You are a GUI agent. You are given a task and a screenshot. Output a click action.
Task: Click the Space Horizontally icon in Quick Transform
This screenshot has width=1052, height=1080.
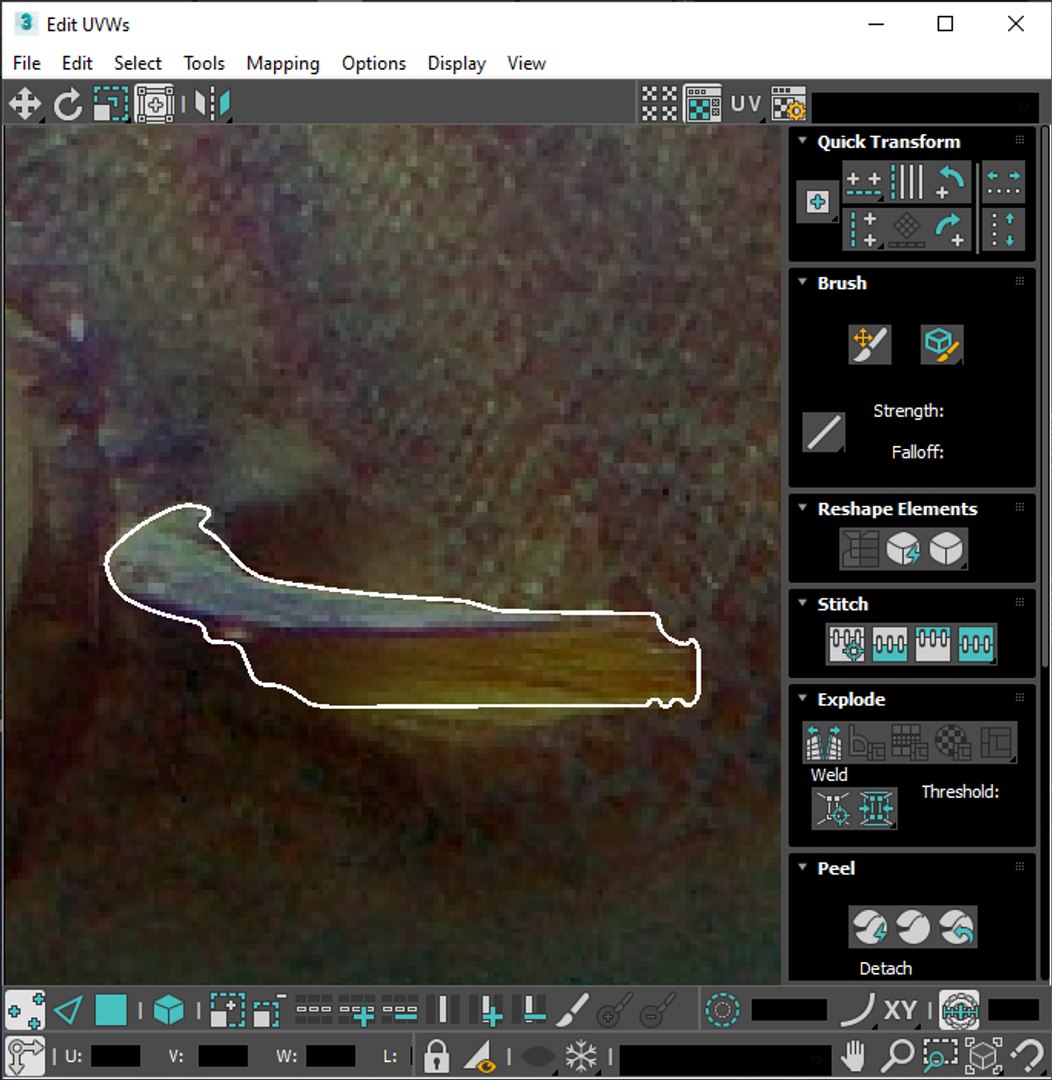1003,183
